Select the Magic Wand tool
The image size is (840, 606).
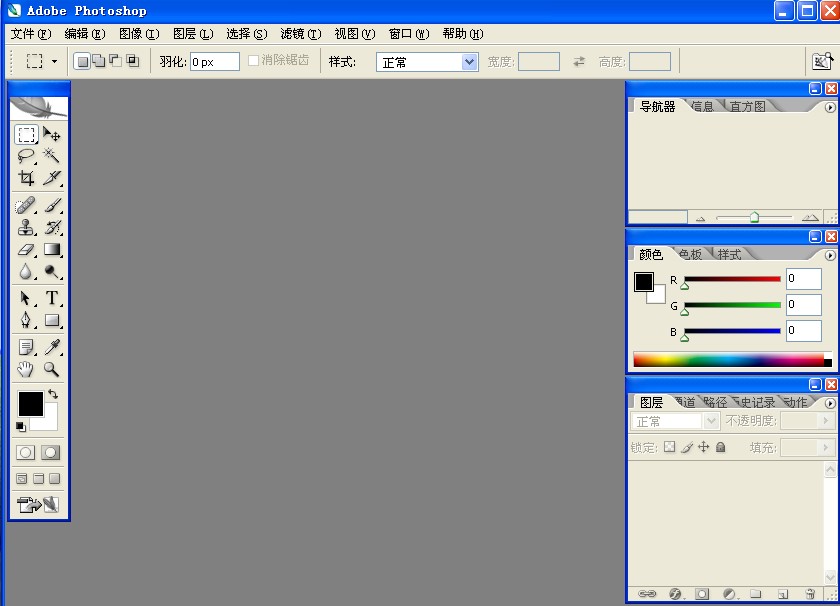51,156
